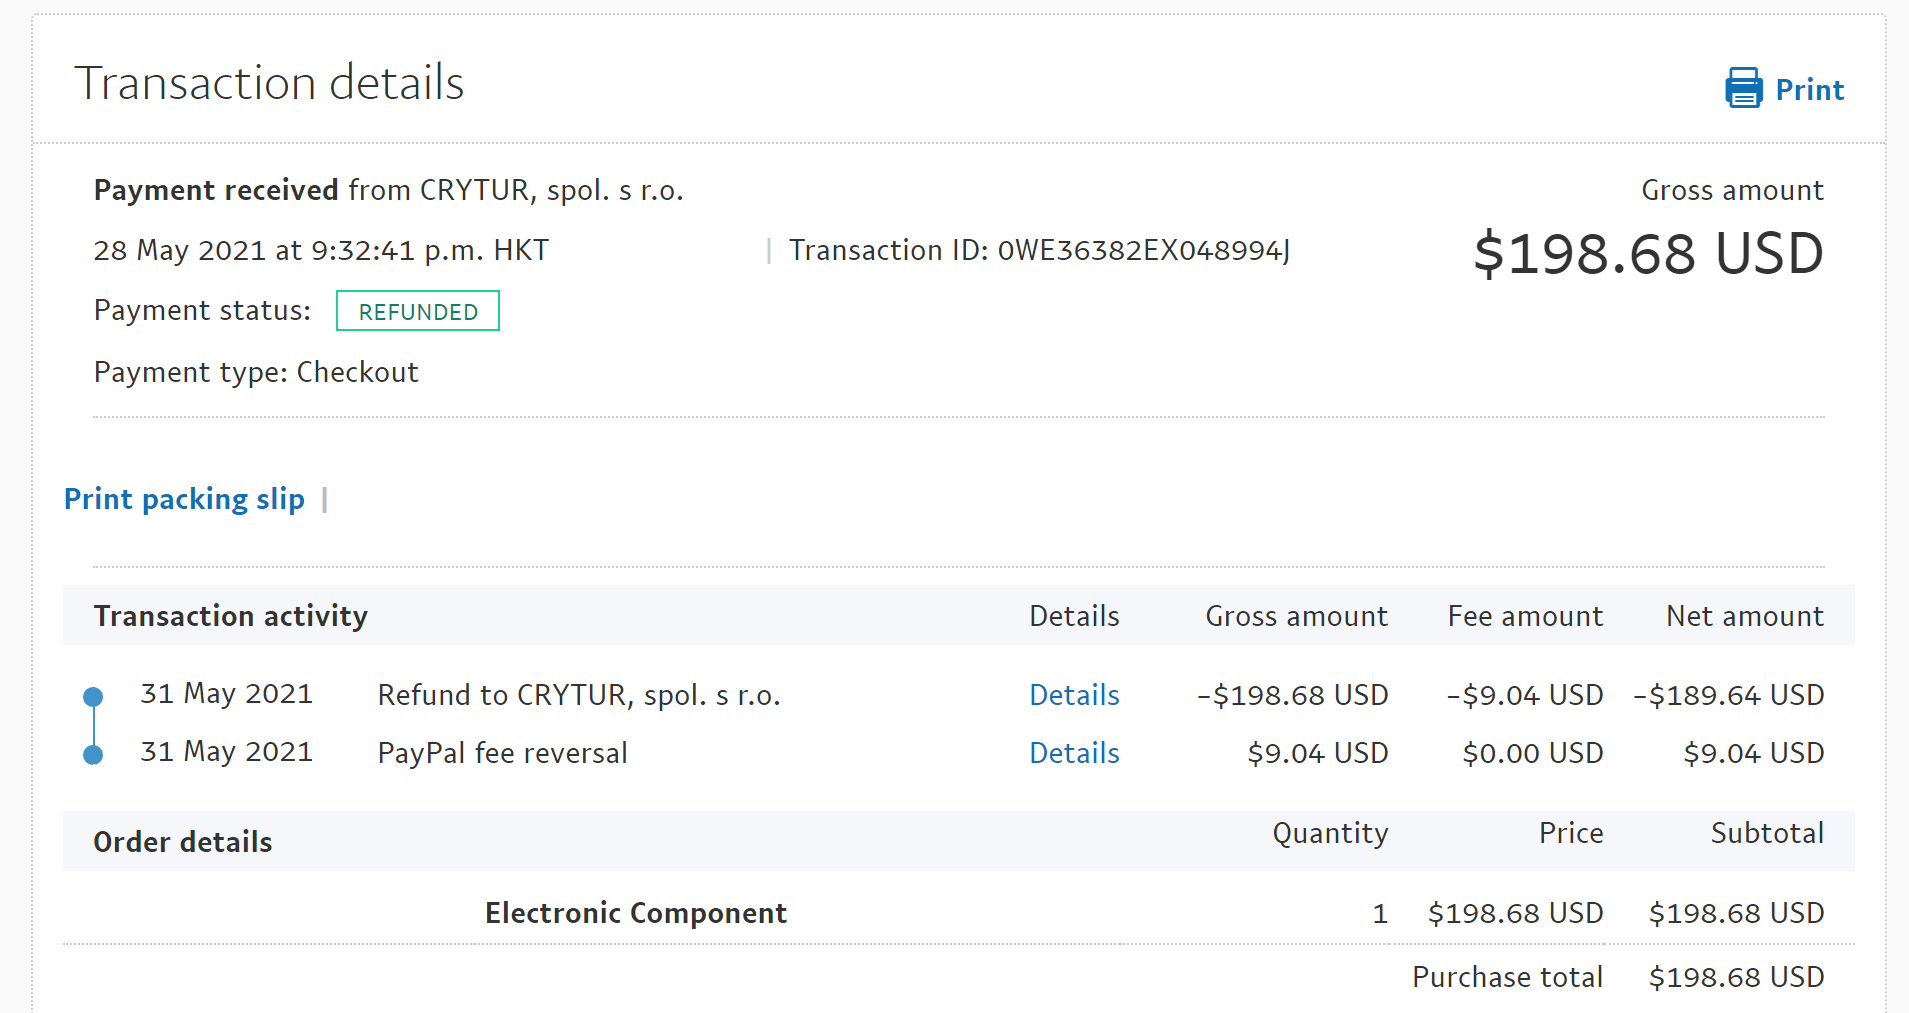The width and height of the screenshot is (1909, 1013).
Task: Click the -$9.04 USD fee amount
Action: (x=1525, y=695)
